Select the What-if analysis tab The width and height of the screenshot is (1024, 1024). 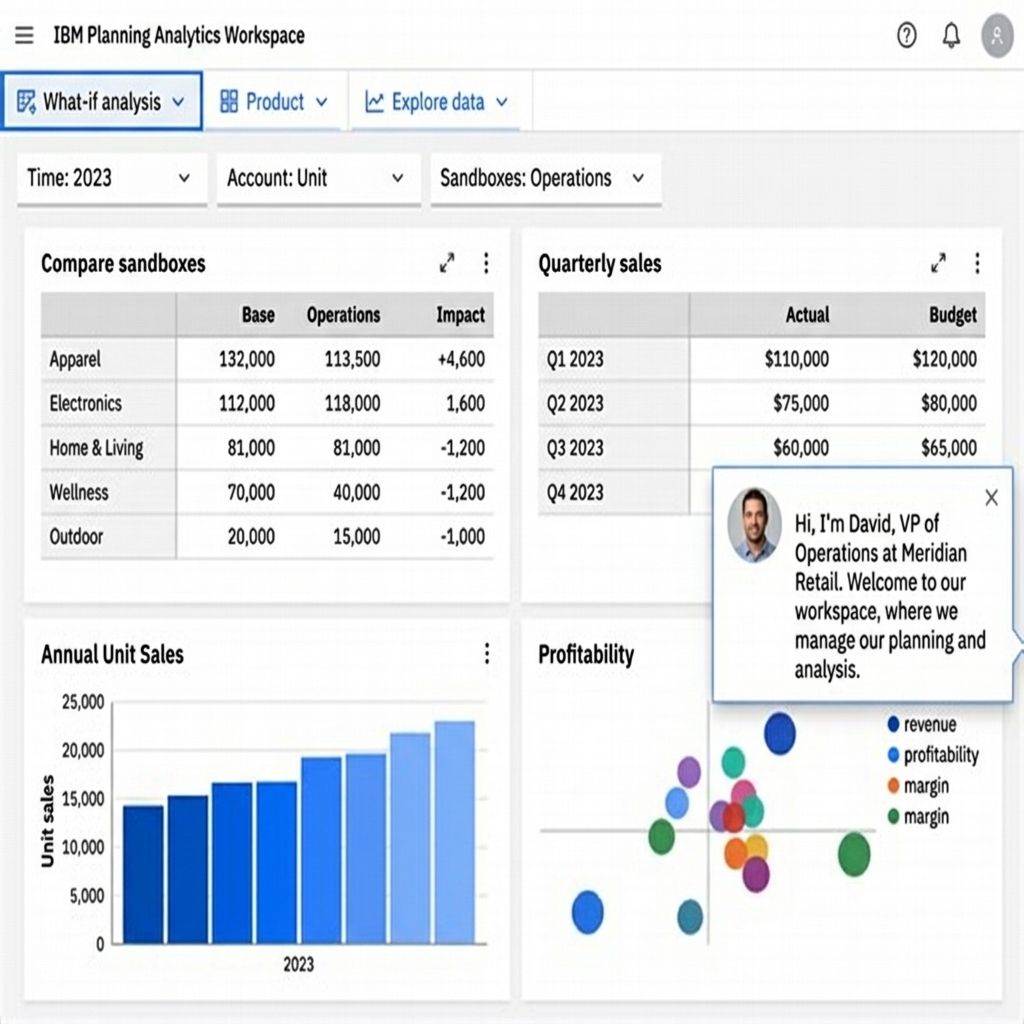point(101,101)
